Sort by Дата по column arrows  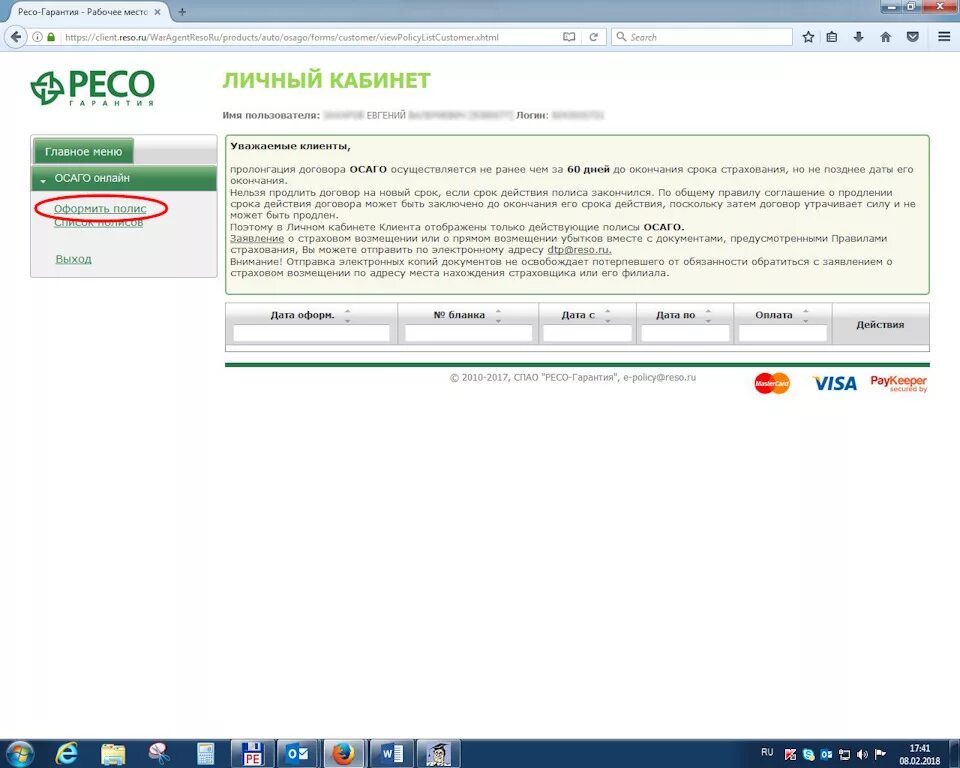pyautogui.click(x=708, y=315)
